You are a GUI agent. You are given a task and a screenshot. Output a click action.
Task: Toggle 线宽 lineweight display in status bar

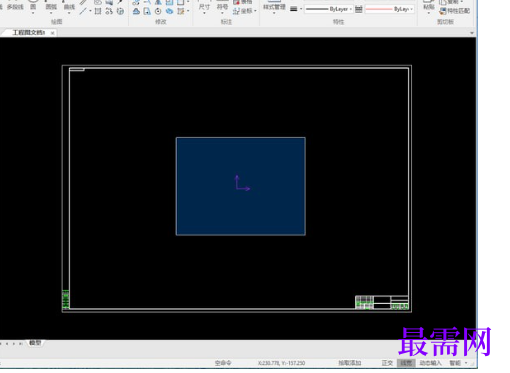point(406,363)
